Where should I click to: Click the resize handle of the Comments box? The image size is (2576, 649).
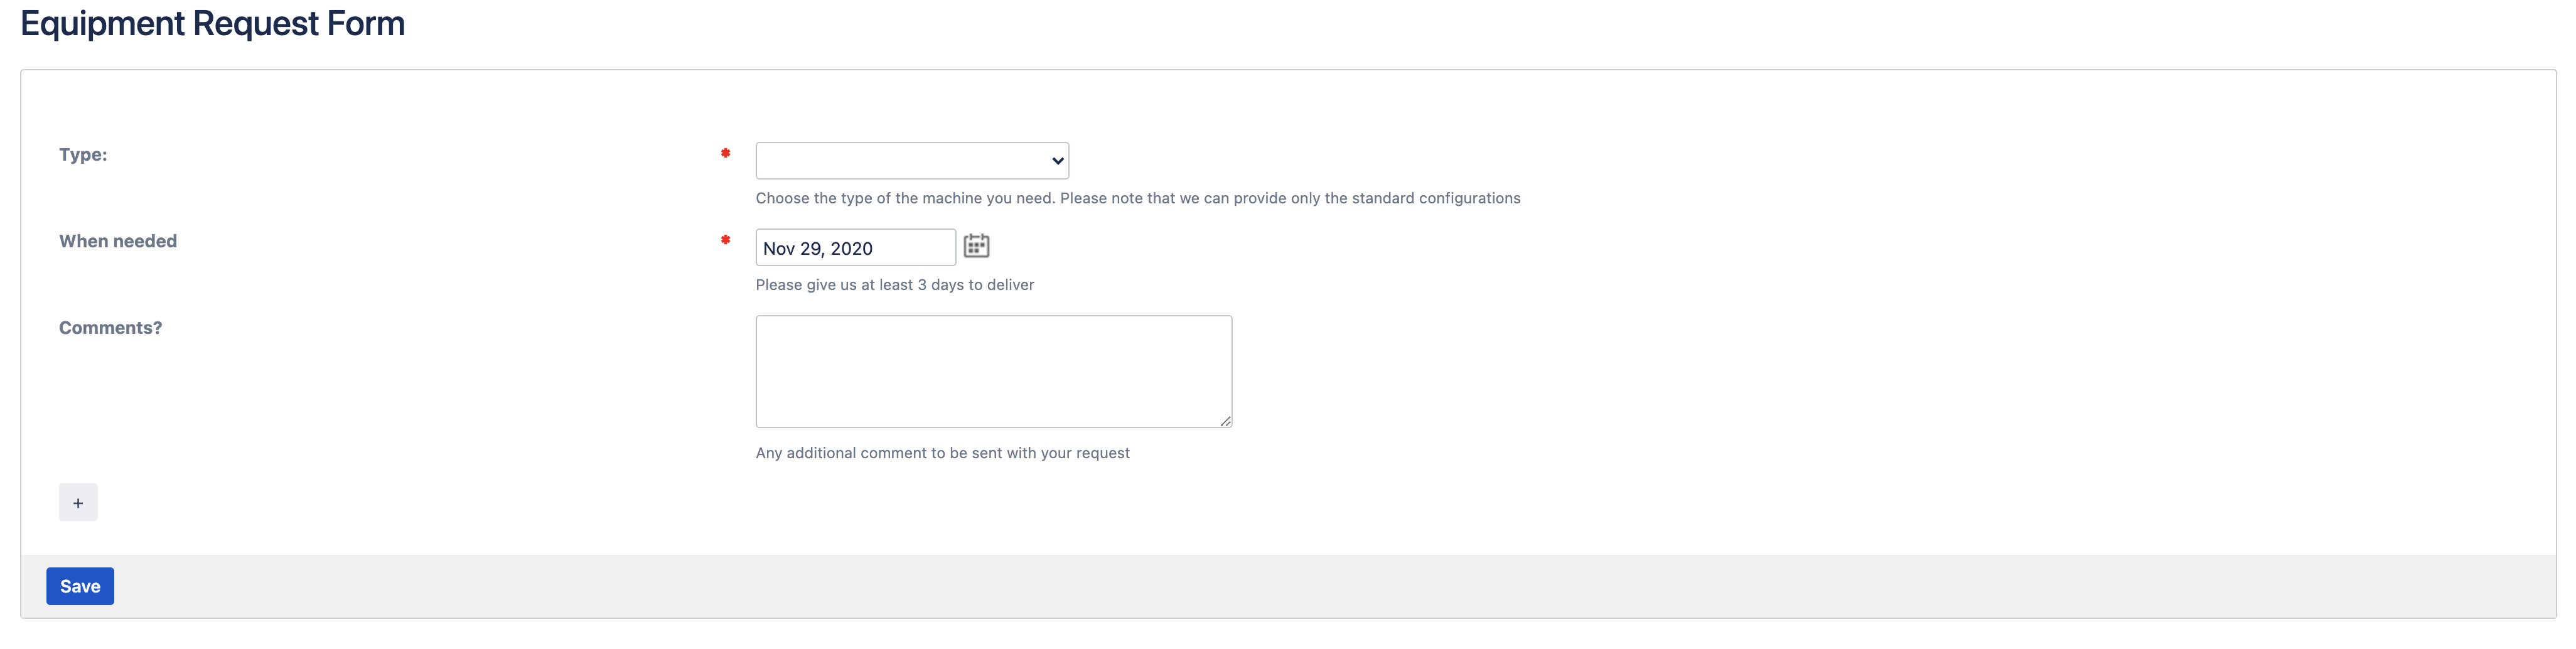point(1227,421)
